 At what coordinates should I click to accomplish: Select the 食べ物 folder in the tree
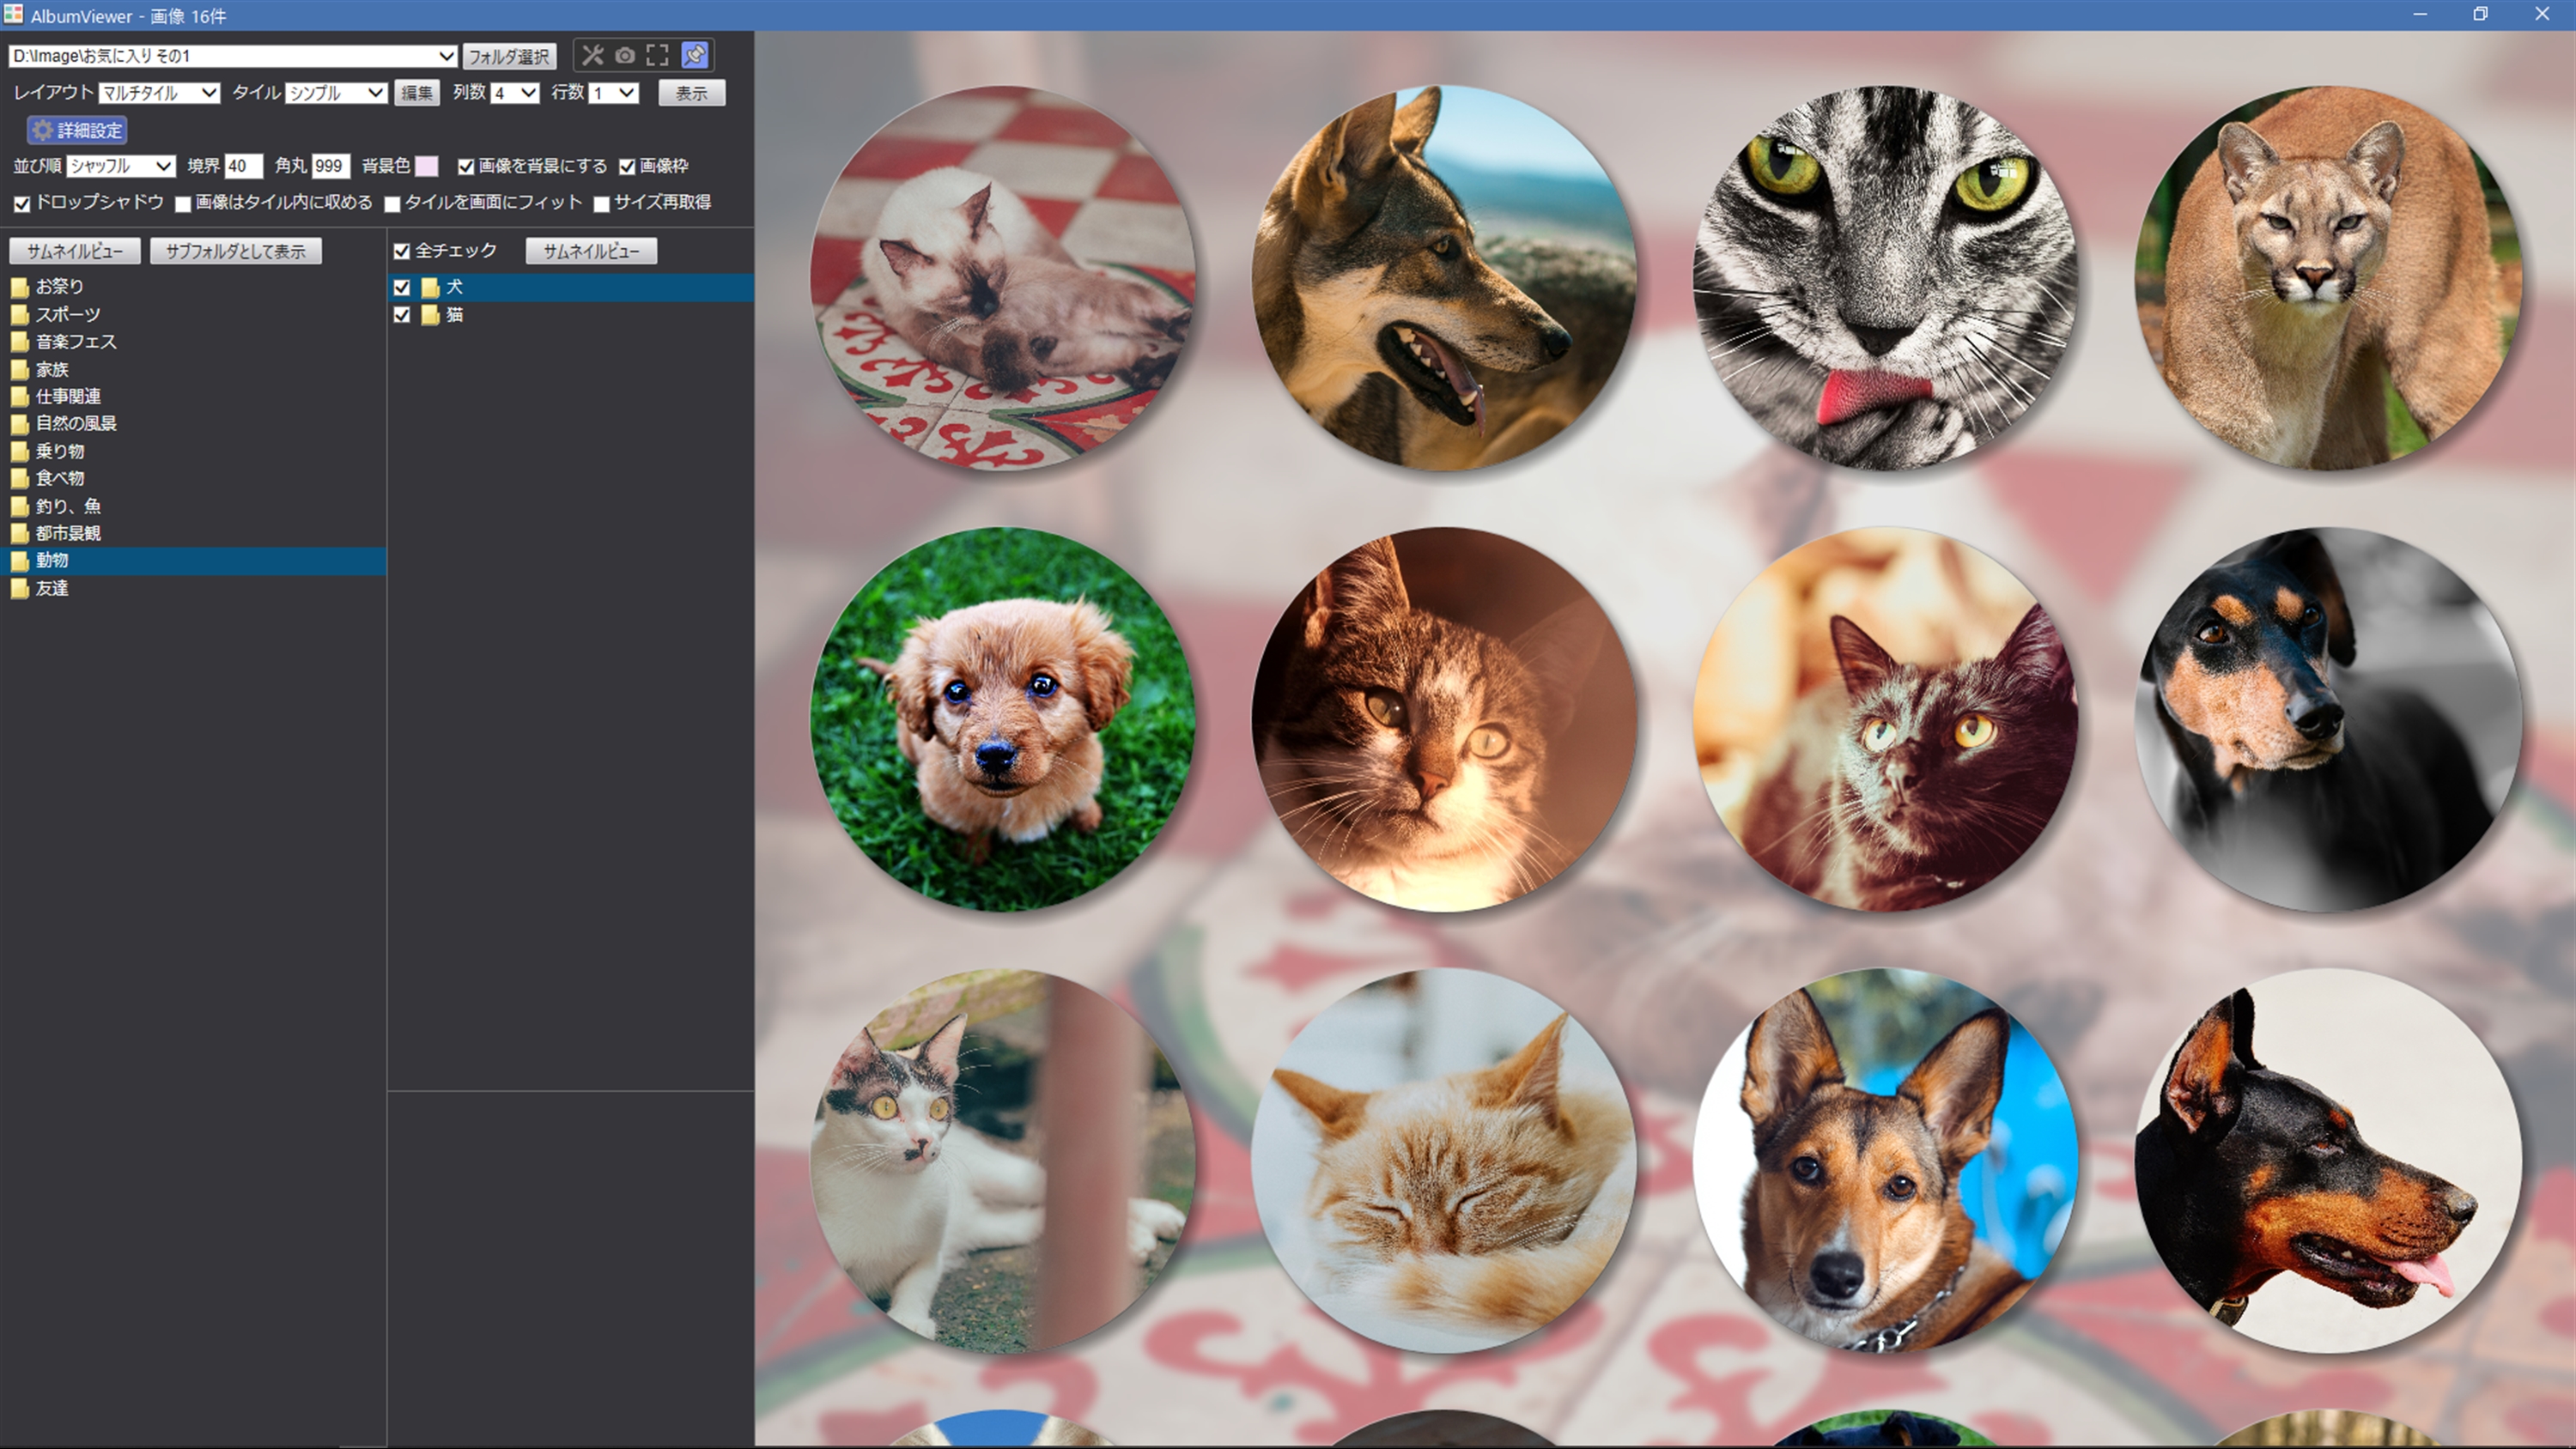60,478
